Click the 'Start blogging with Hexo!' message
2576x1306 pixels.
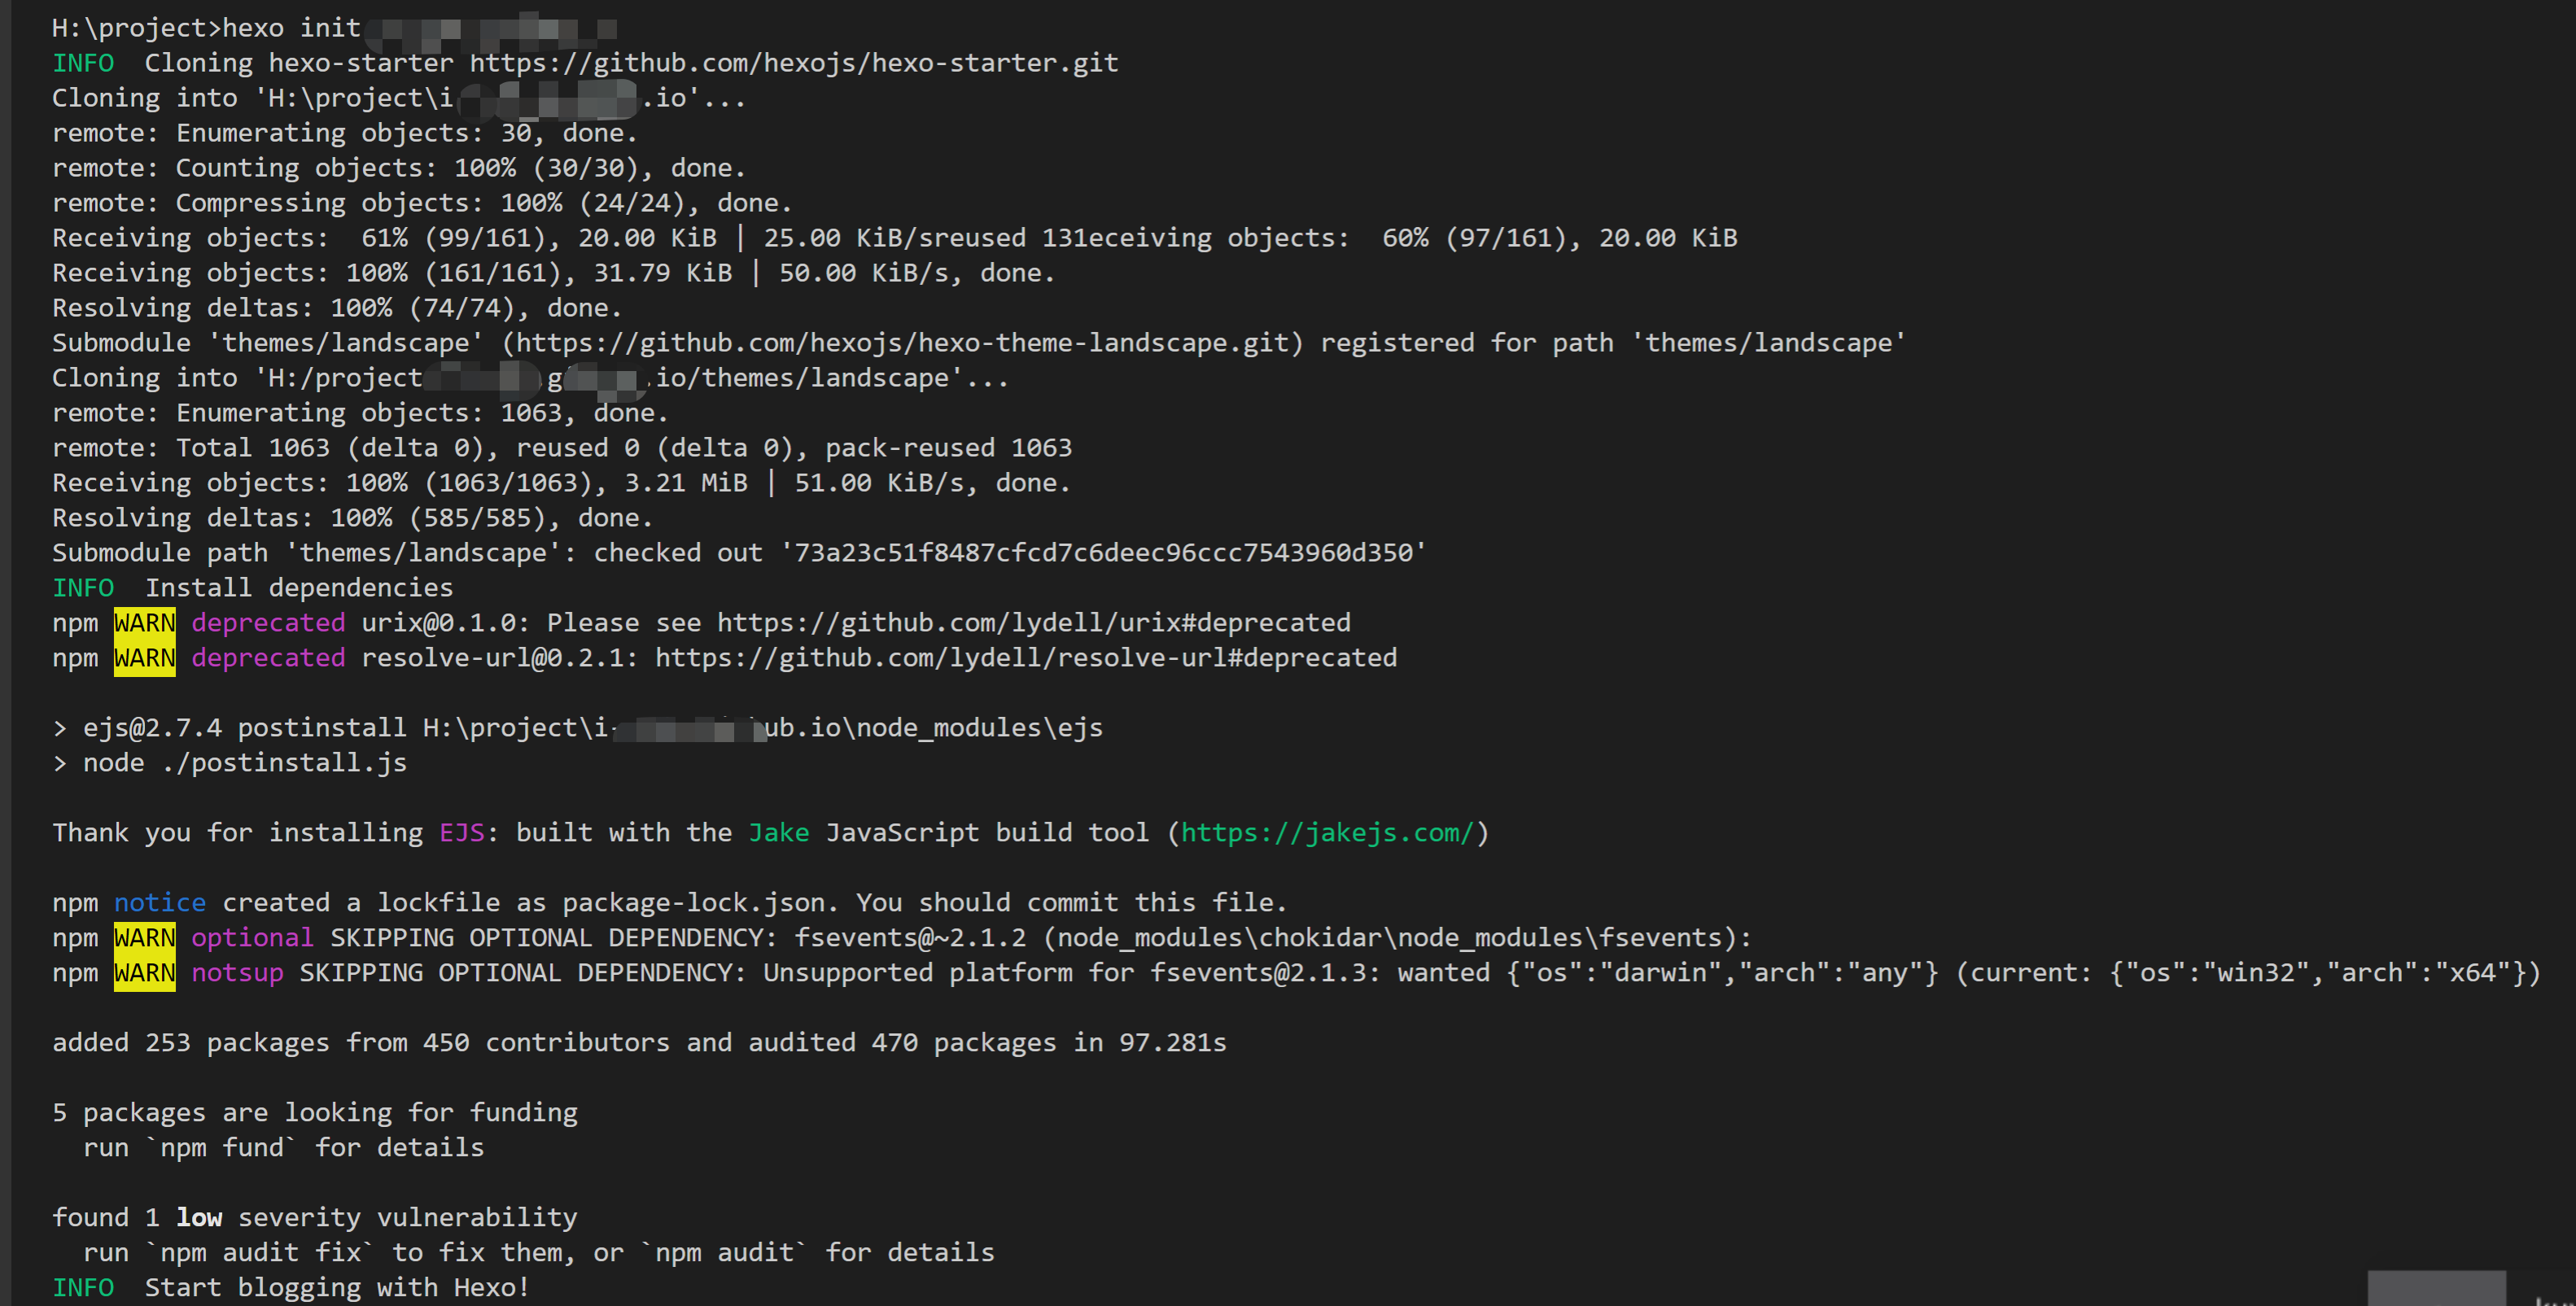pyautogui.click(x=337, y=1288)
